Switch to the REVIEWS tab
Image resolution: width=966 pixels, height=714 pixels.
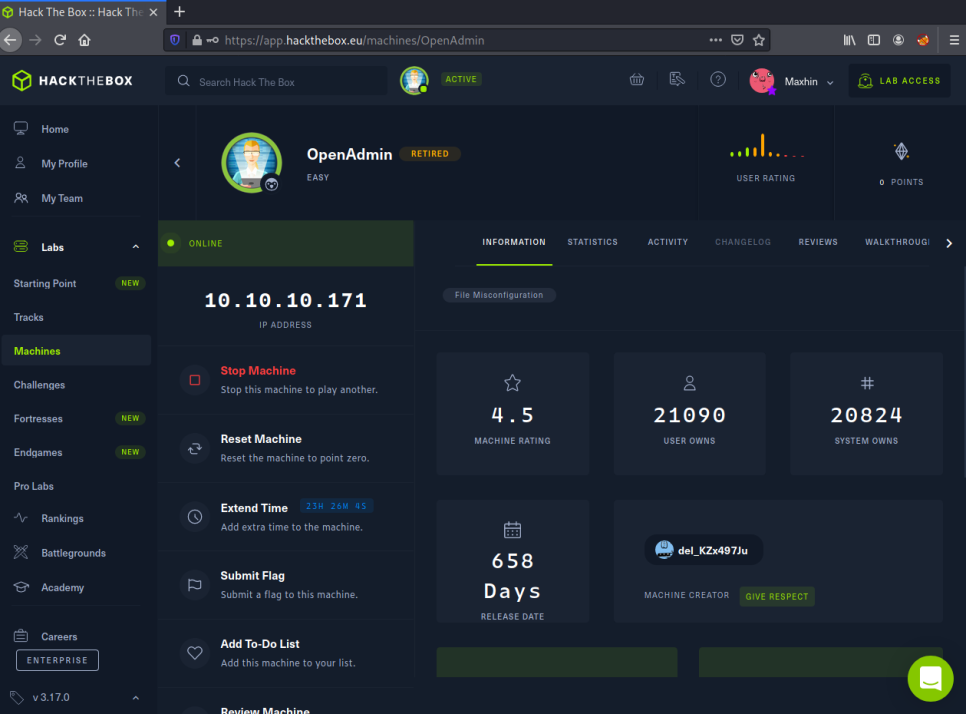tap(818, 242)
